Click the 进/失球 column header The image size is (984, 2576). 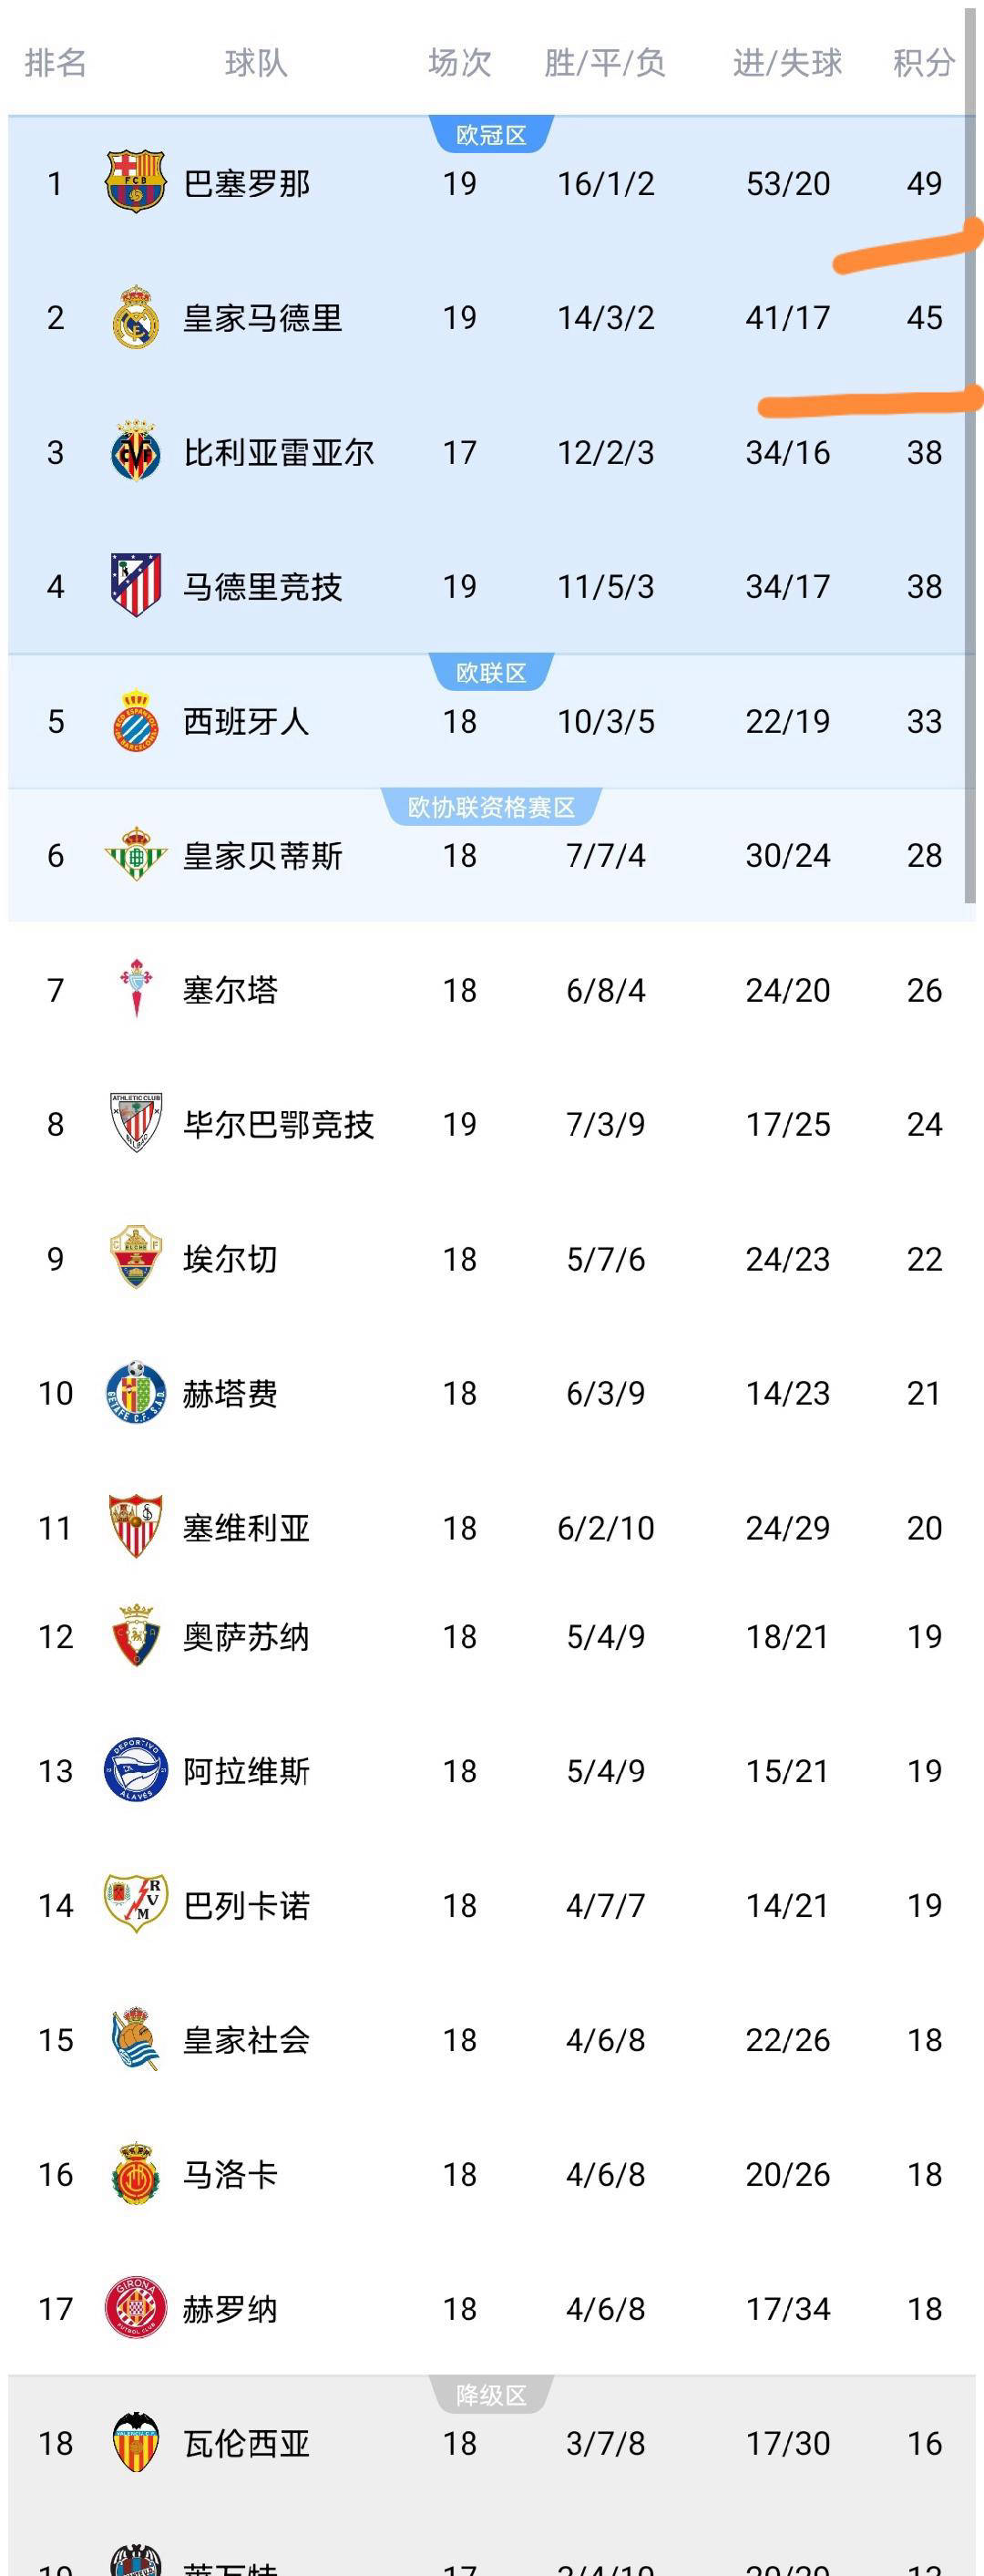coord(787,63)
